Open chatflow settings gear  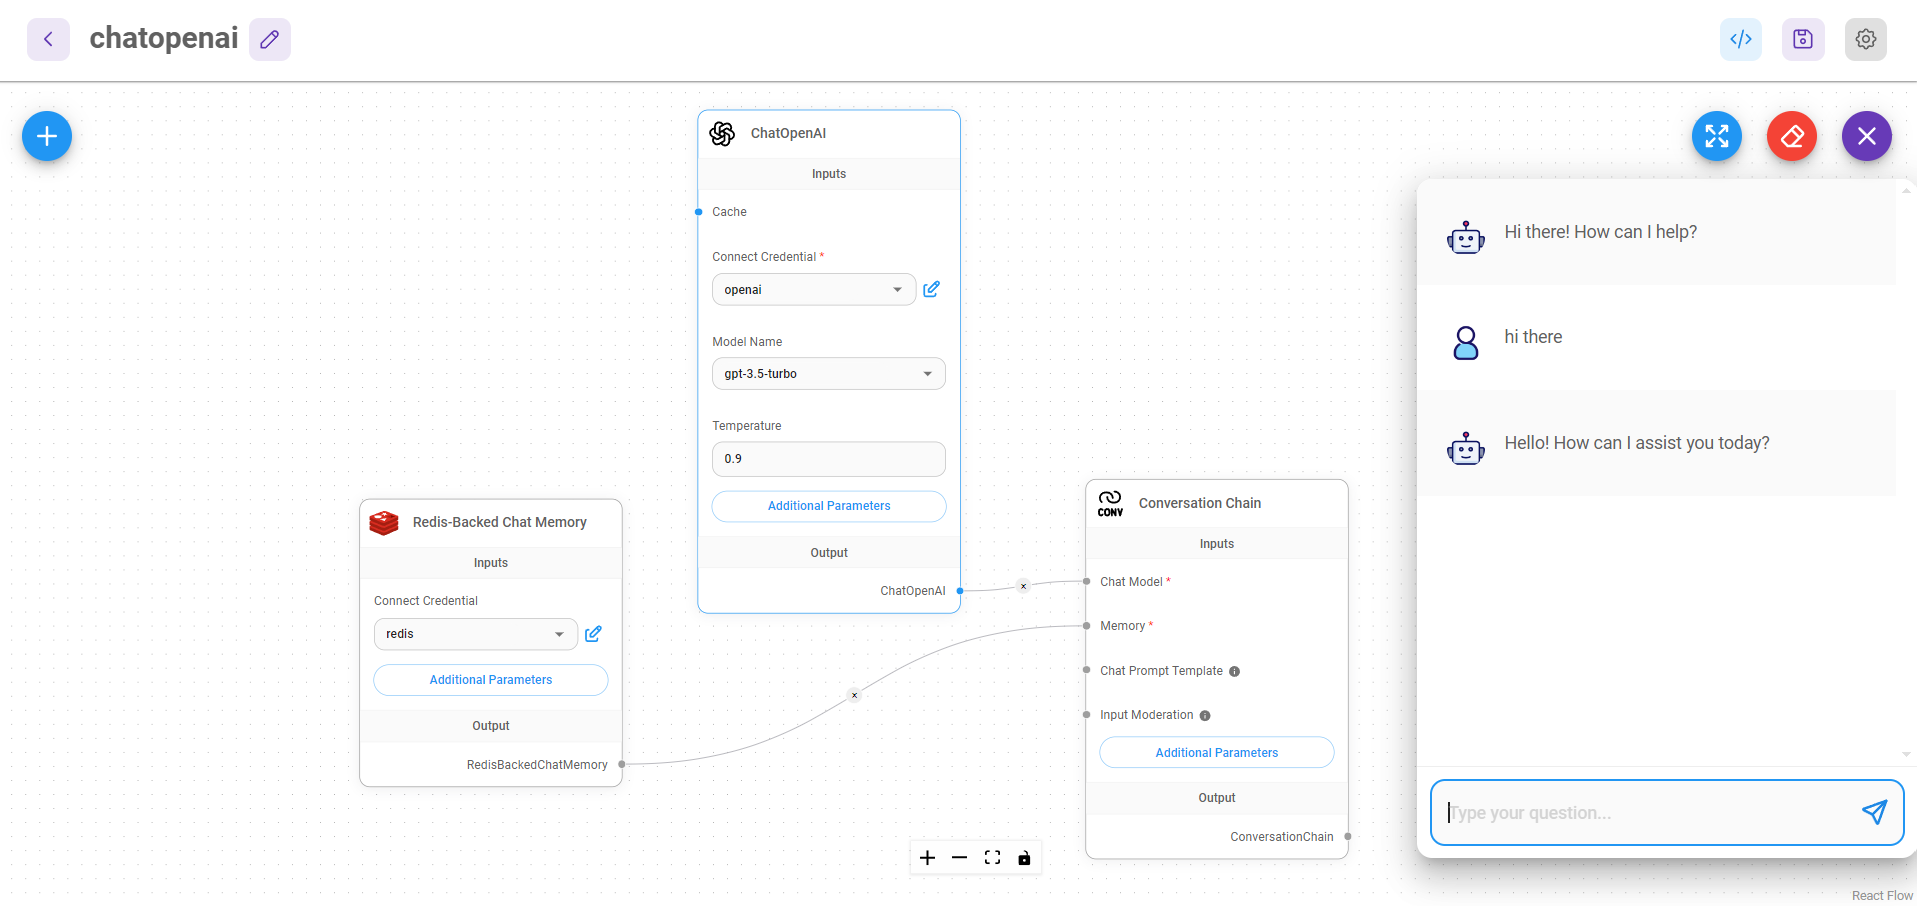tap(1865, 40)
